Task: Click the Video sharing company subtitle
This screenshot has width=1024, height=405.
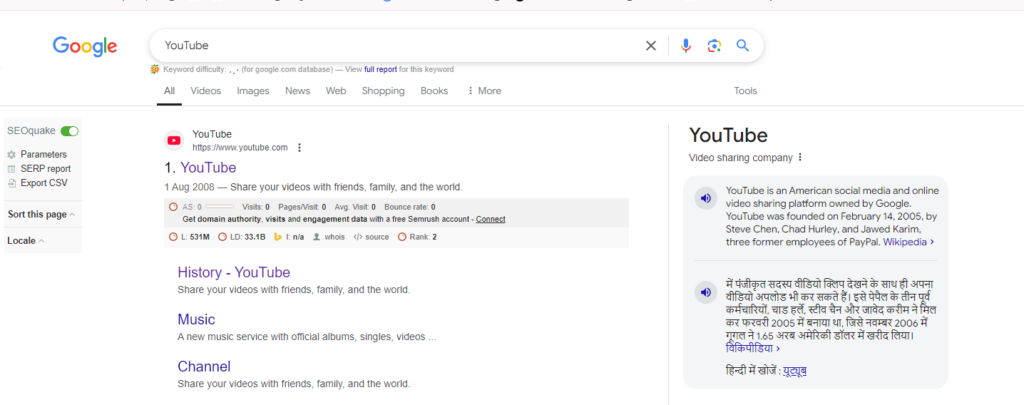Action: pyautogui.click(x=741, y=157)
